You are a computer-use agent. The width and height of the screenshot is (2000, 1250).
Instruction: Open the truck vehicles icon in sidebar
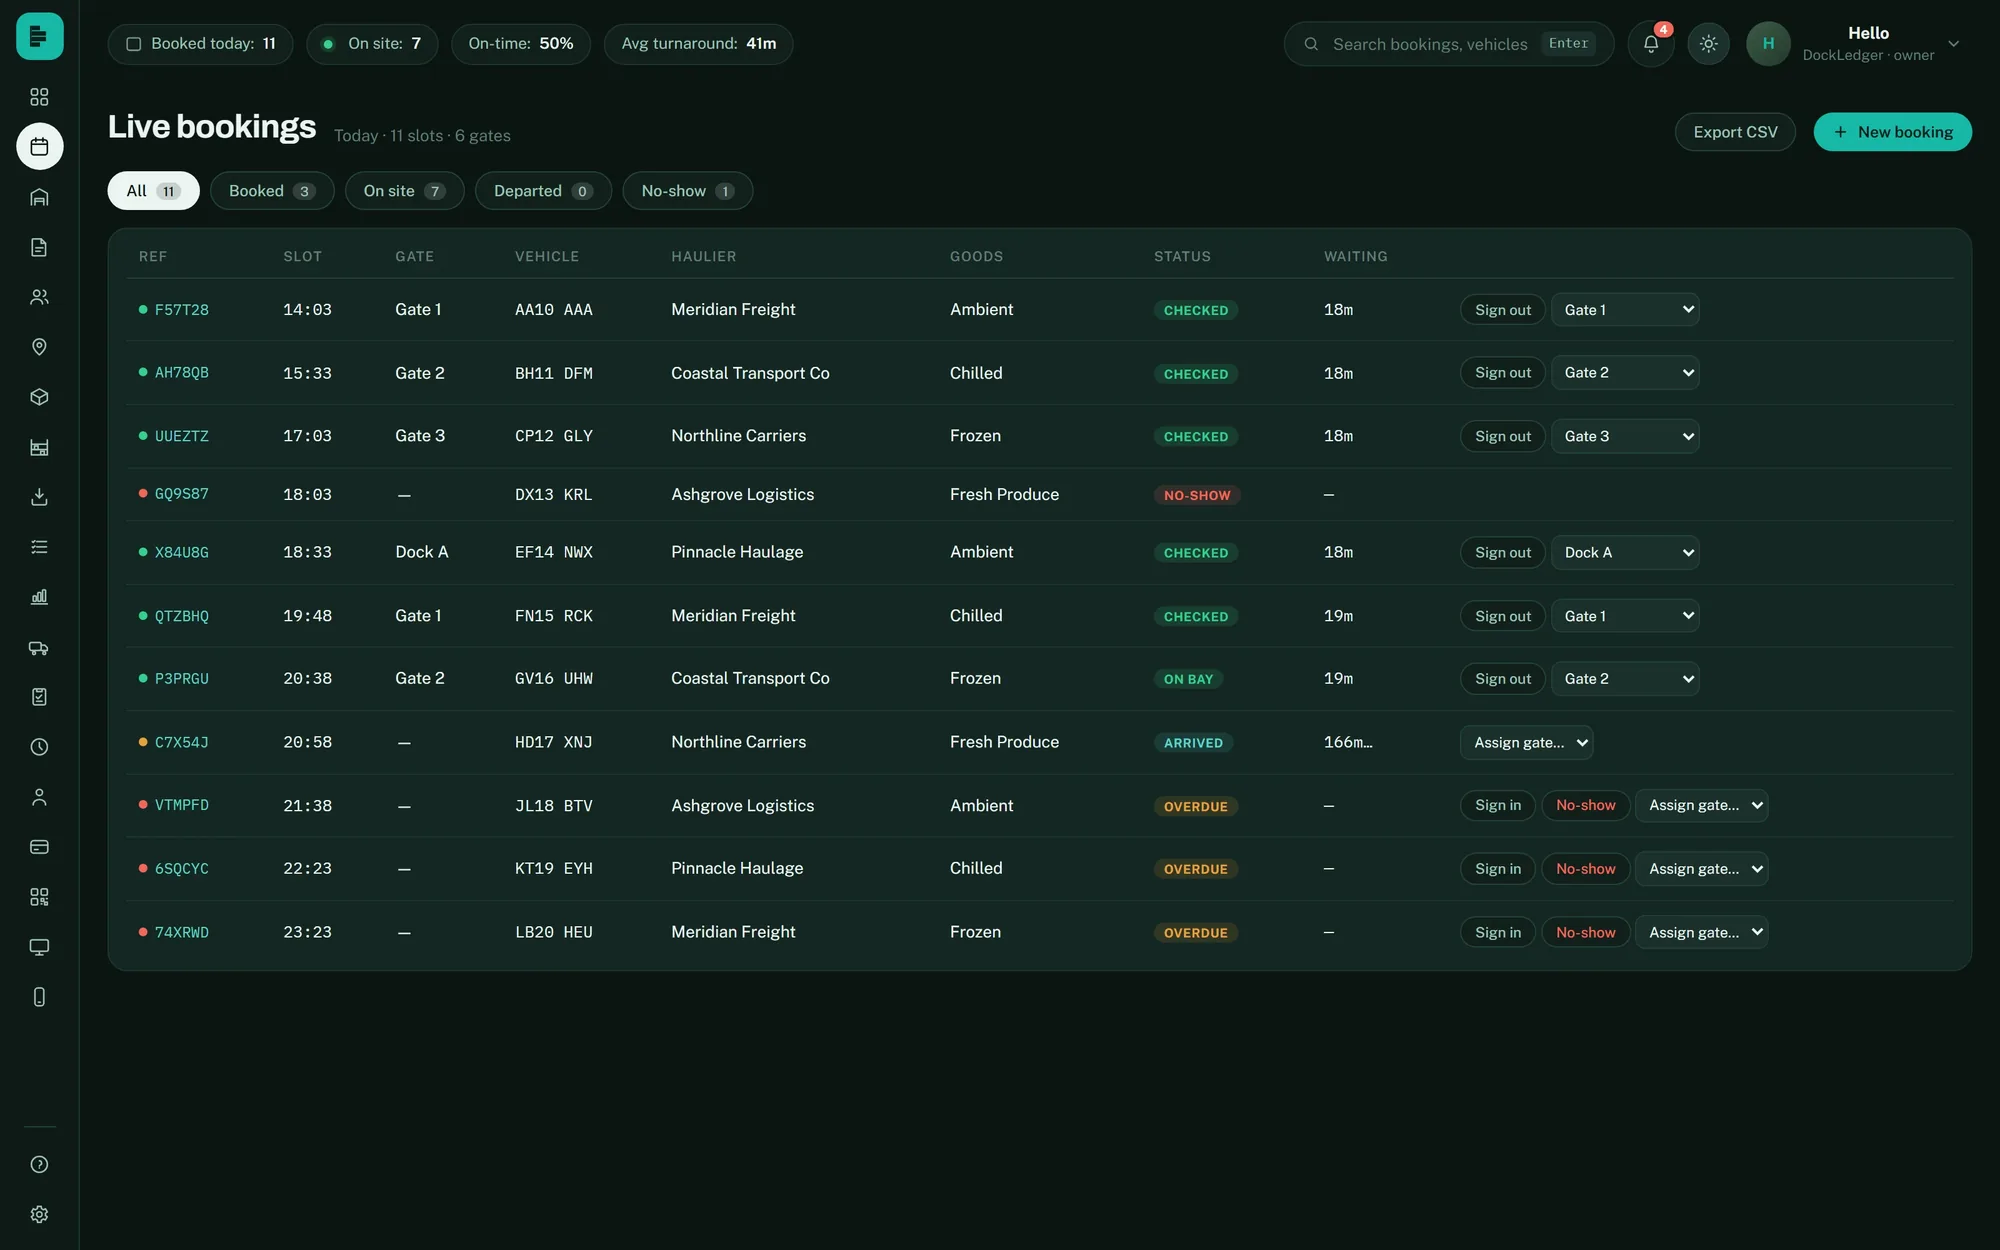(x=39, y=647)
